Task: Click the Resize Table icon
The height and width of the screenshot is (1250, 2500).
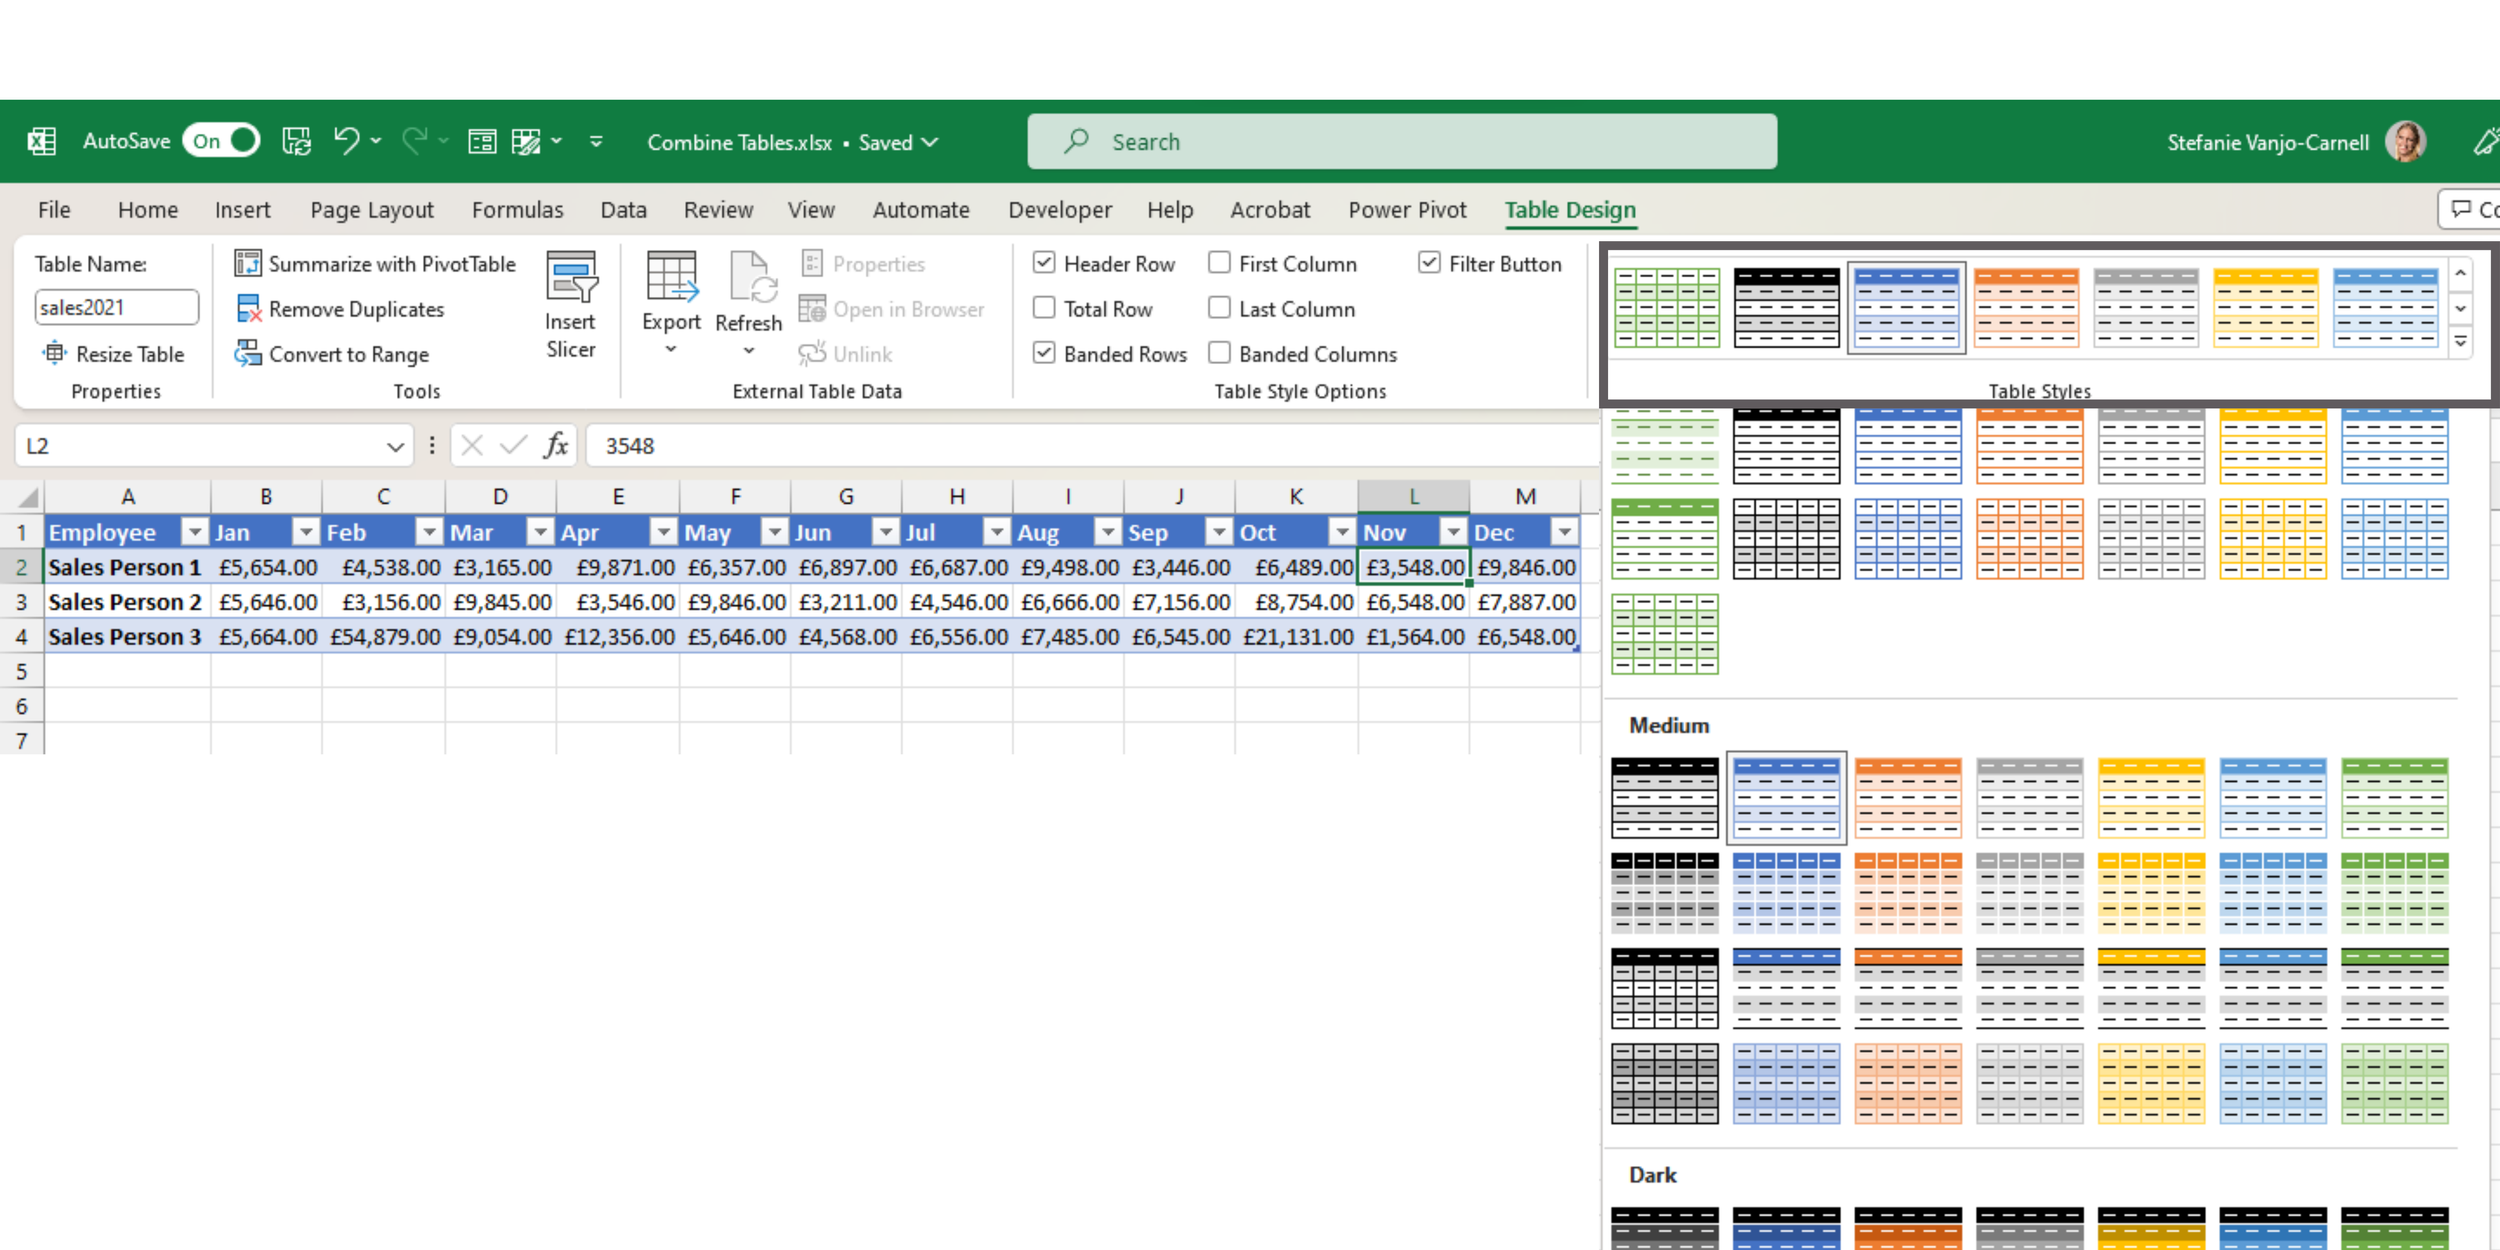Action: (53, 353)
